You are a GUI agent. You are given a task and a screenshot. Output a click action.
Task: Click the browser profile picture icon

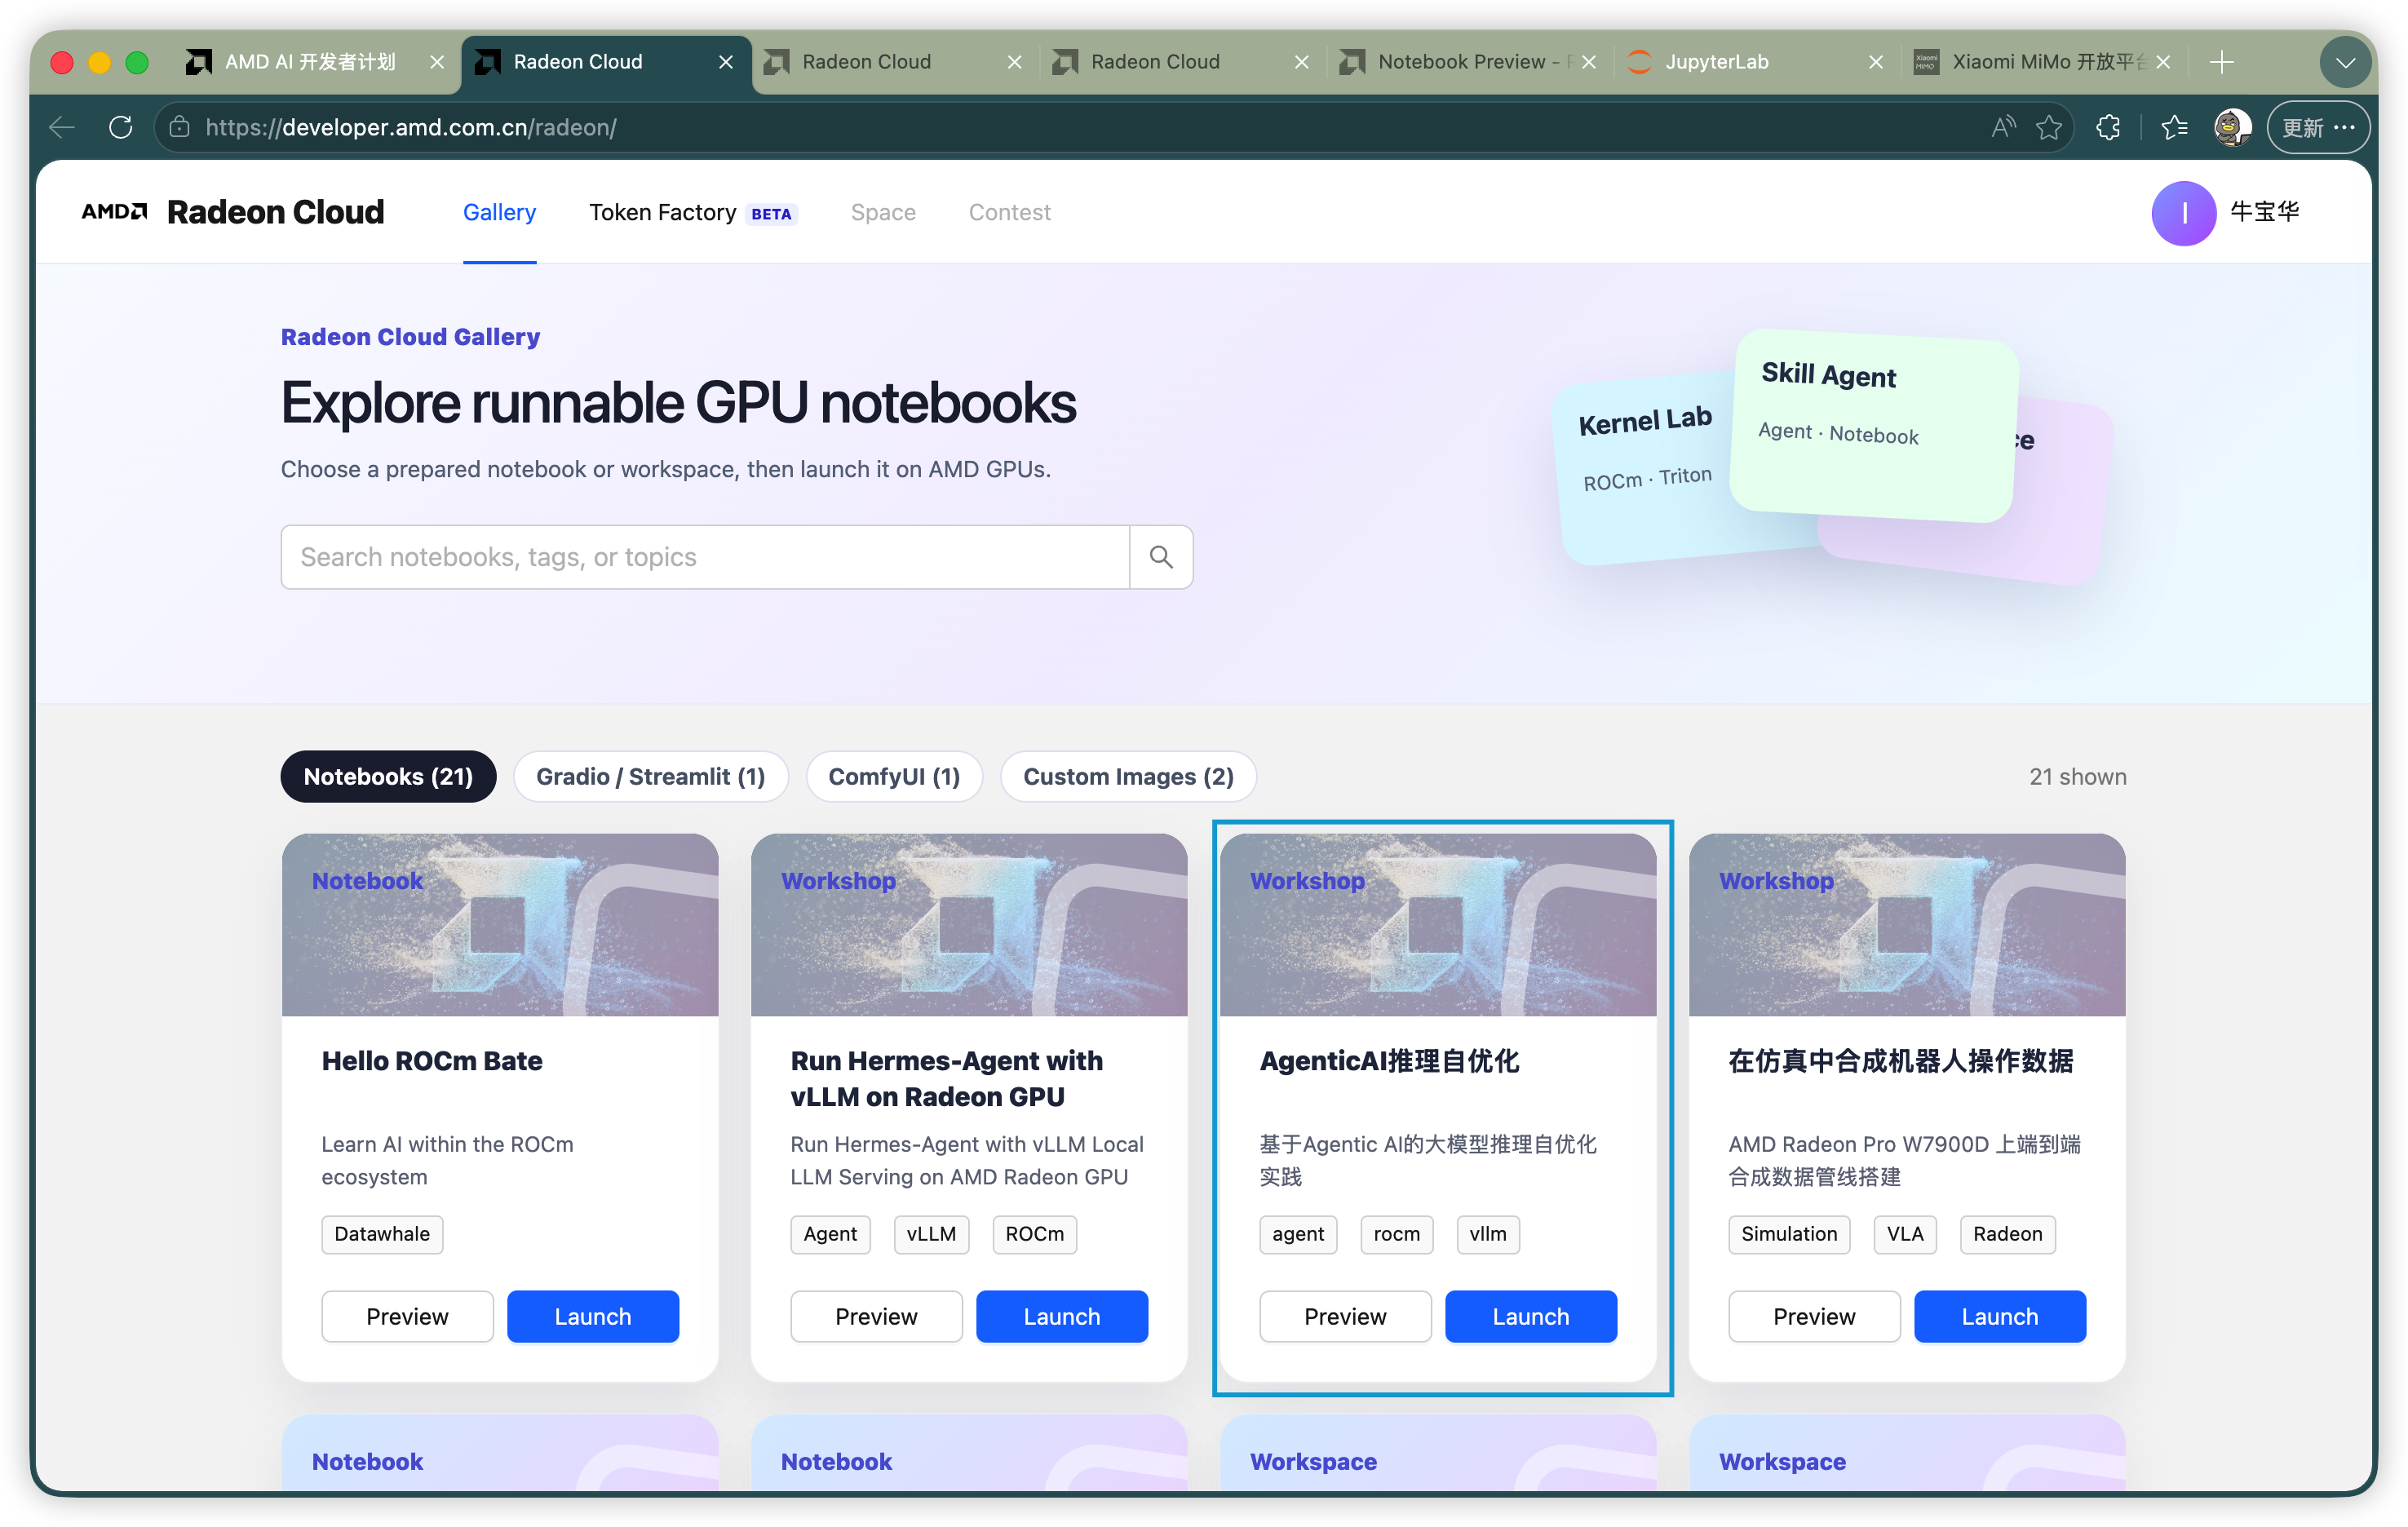point(2232,127)
